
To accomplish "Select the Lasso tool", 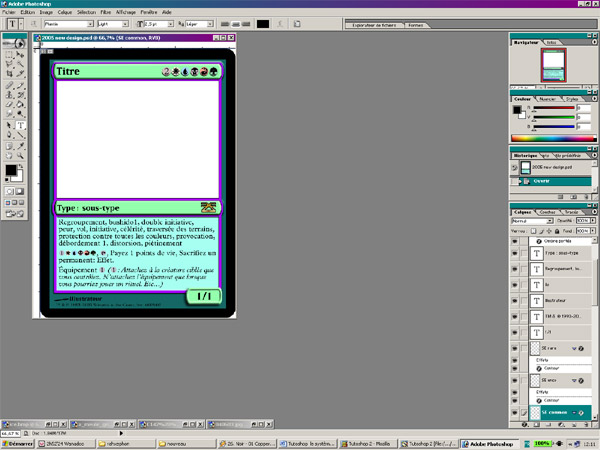I will [9, 64].
